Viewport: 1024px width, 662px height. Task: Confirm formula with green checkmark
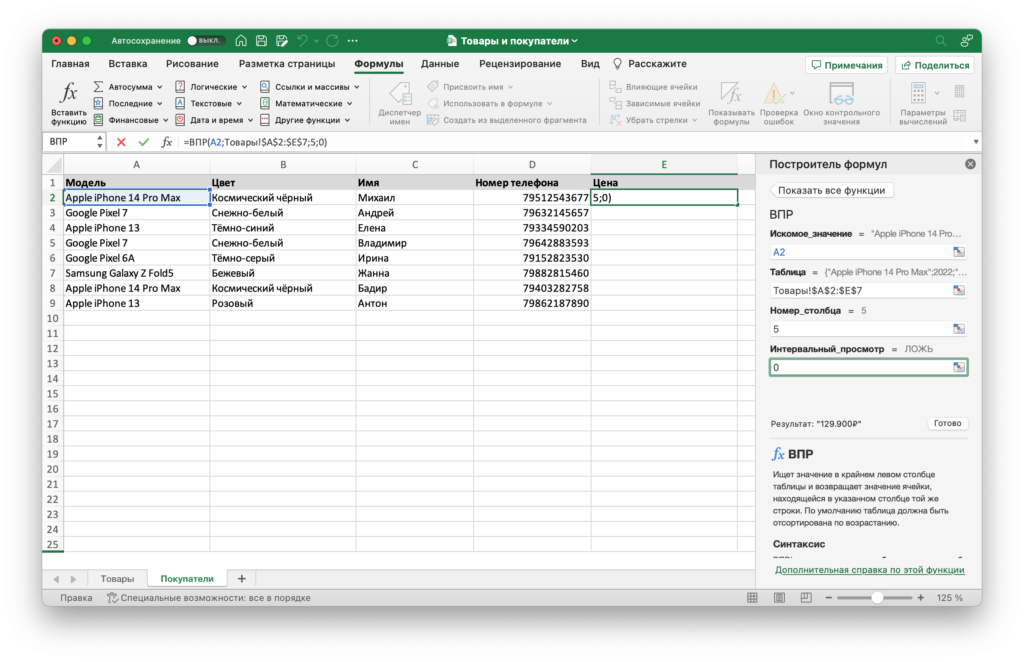point(144,142)
